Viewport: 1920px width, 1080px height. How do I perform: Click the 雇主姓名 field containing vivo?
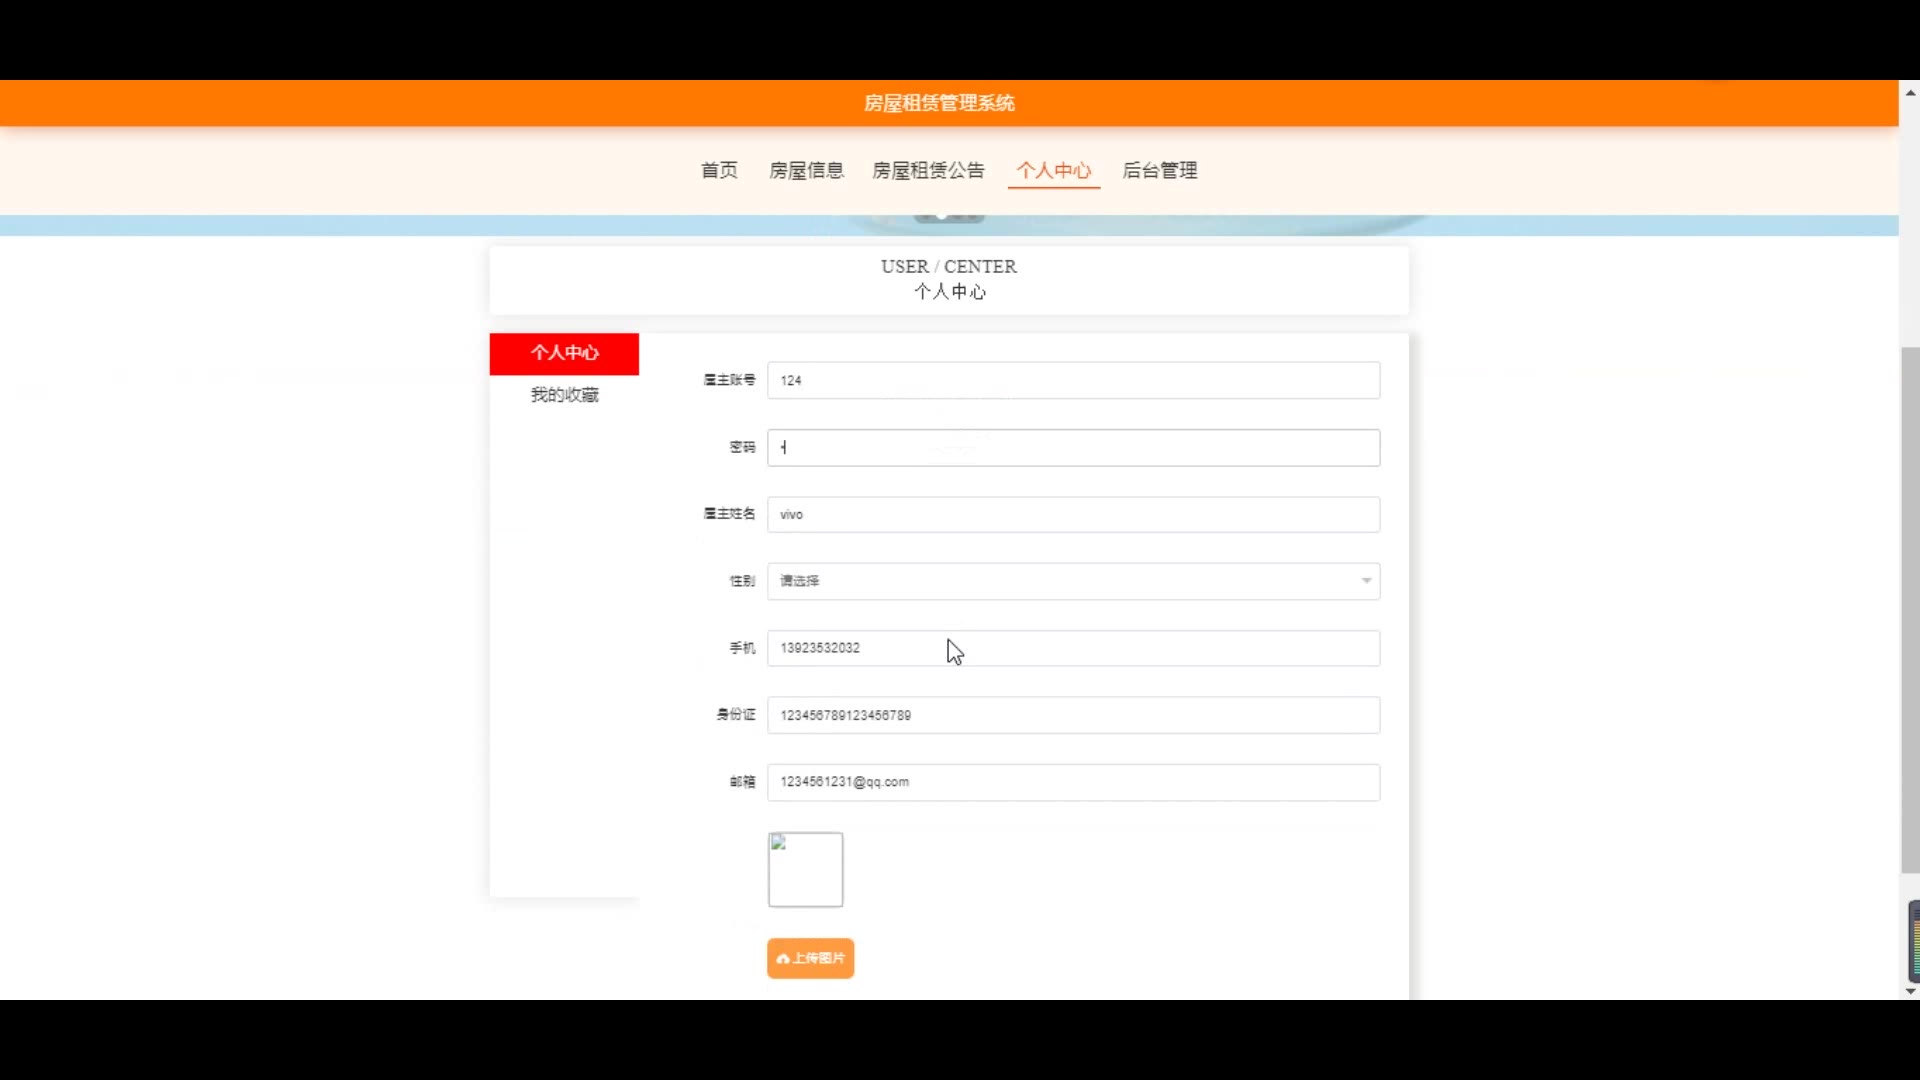(x=1073, y=514)
